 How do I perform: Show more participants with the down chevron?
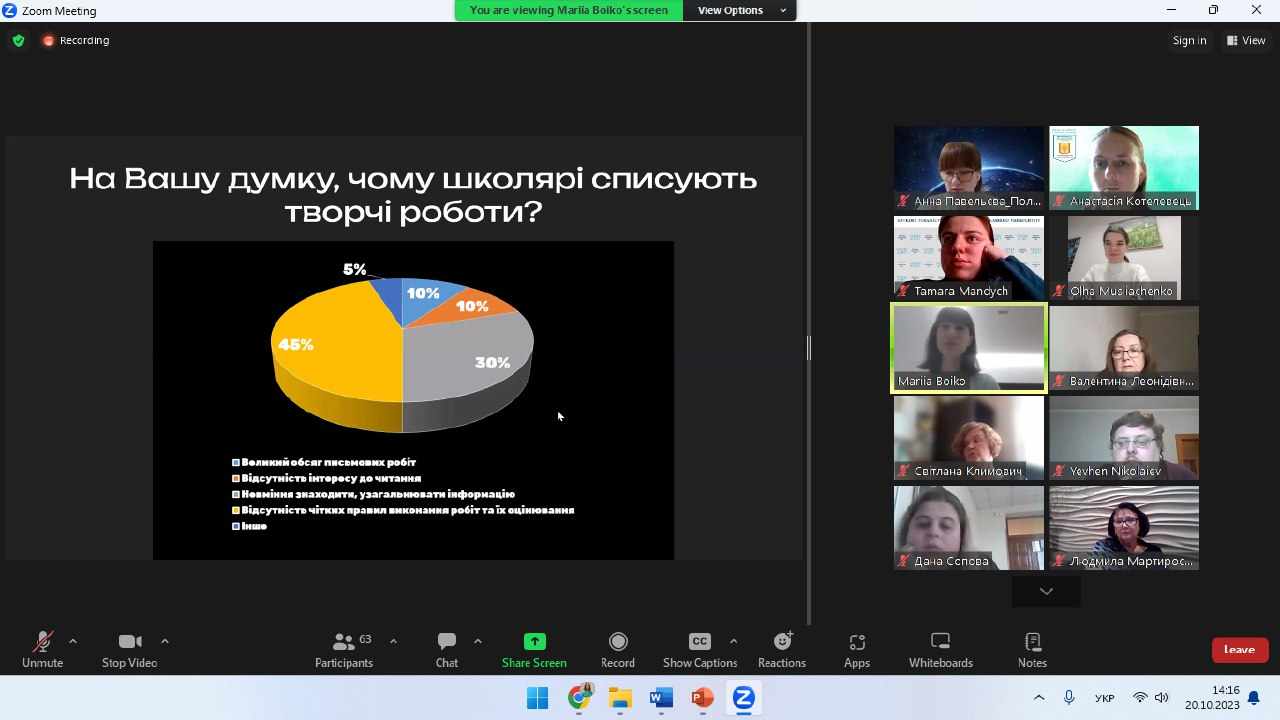[1046, 591]
